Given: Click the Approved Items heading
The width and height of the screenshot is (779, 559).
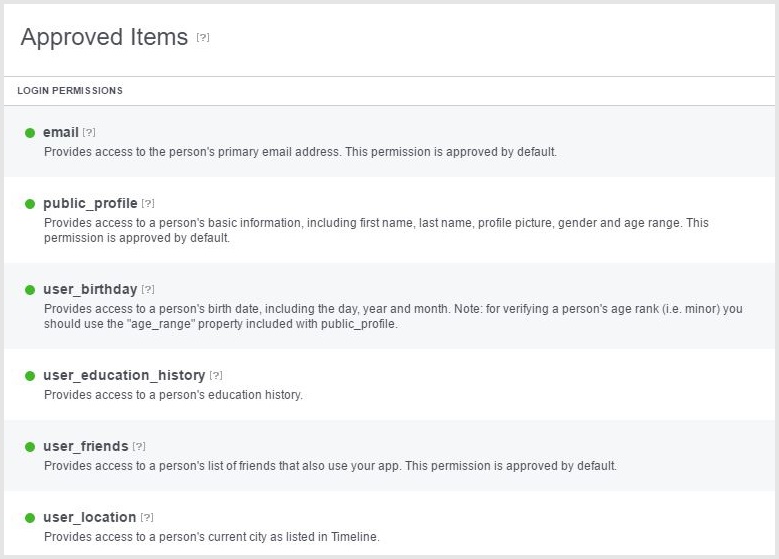Looking at the screenshot, I should (104, 38).
